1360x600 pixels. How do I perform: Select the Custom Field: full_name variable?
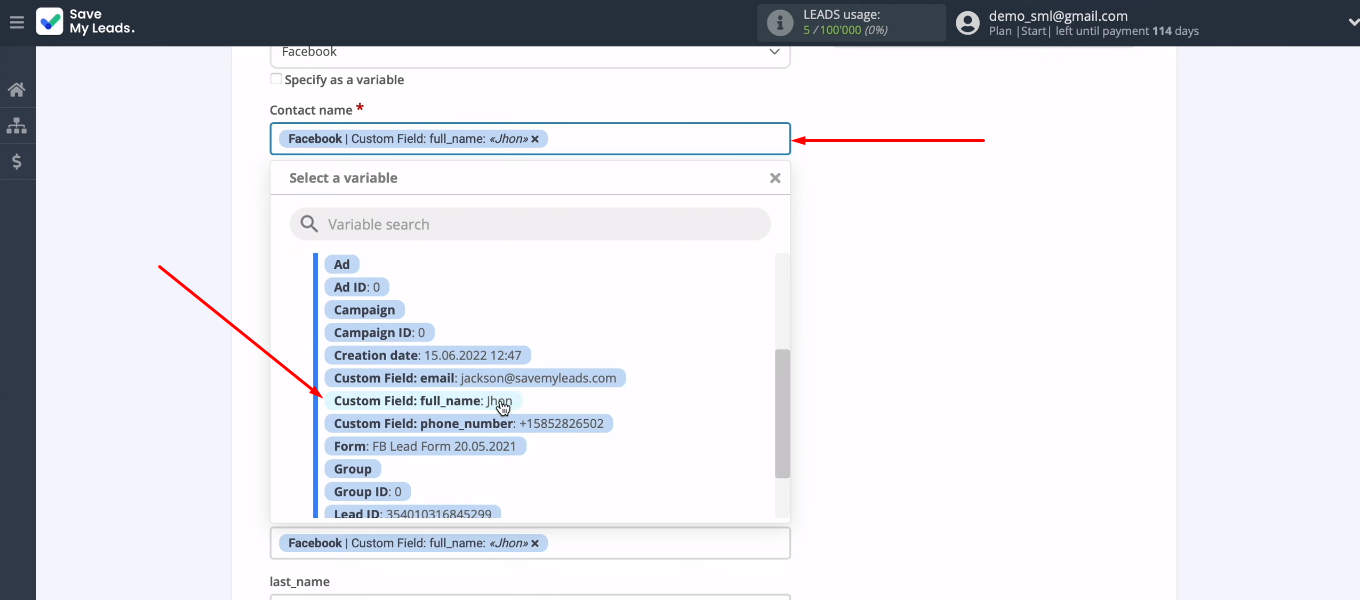point(422,401)
